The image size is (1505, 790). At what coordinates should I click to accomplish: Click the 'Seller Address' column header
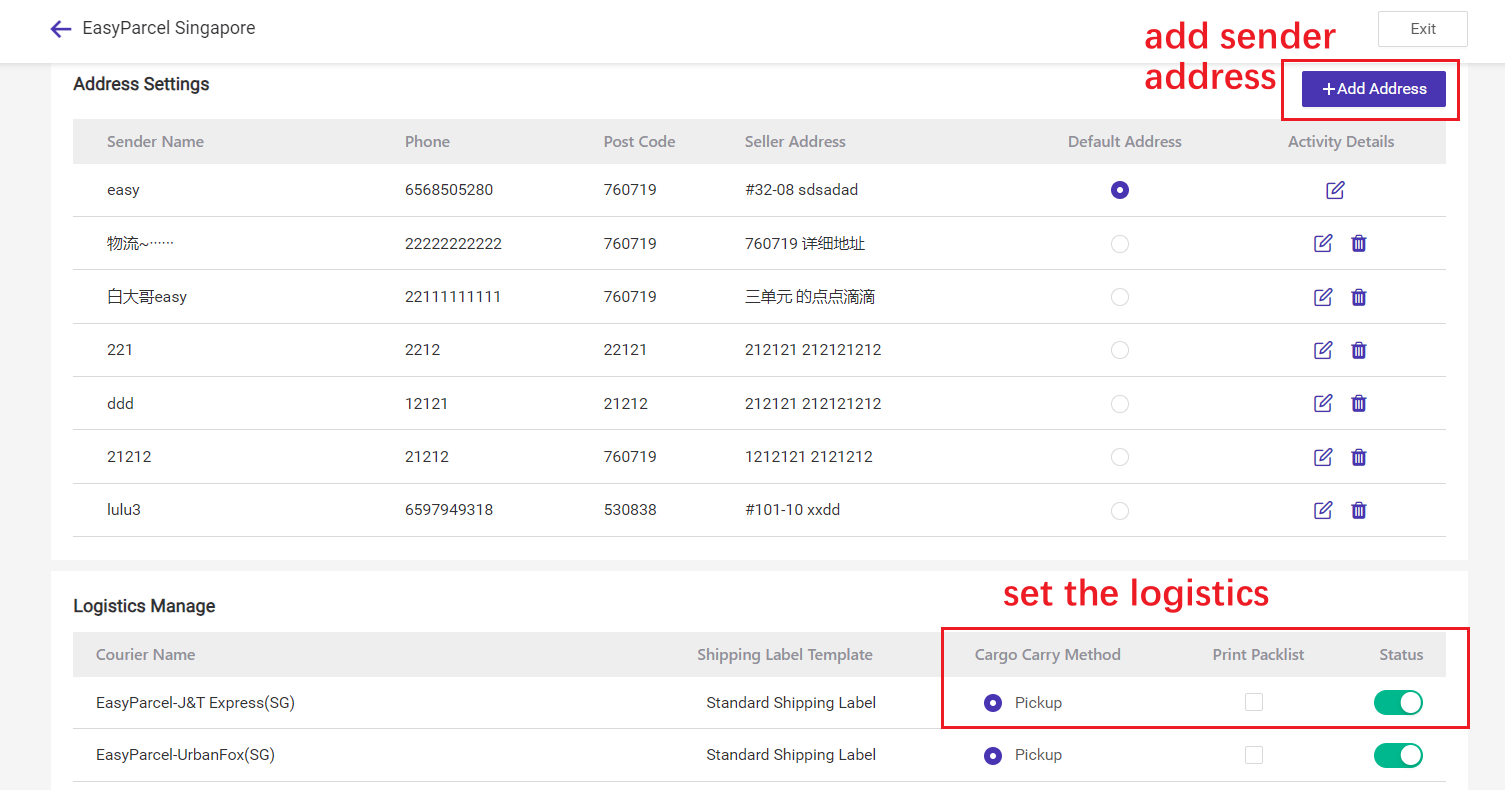(795, 142)
